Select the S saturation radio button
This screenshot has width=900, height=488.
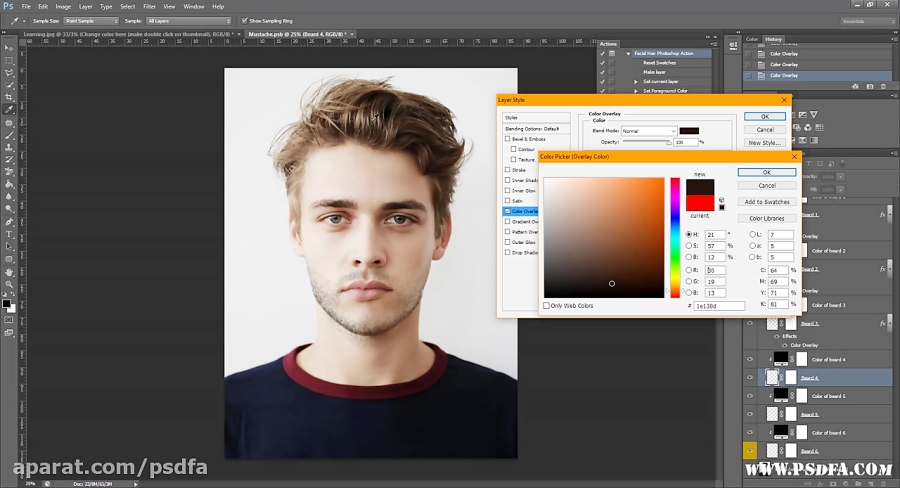click(689, 246)
